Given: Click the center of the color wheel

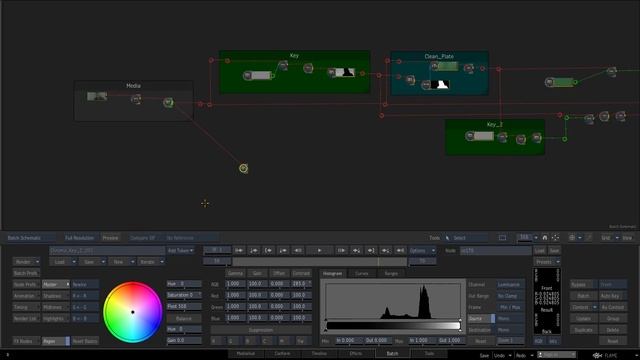Looking at the screenshot, I should coord(133,312).
